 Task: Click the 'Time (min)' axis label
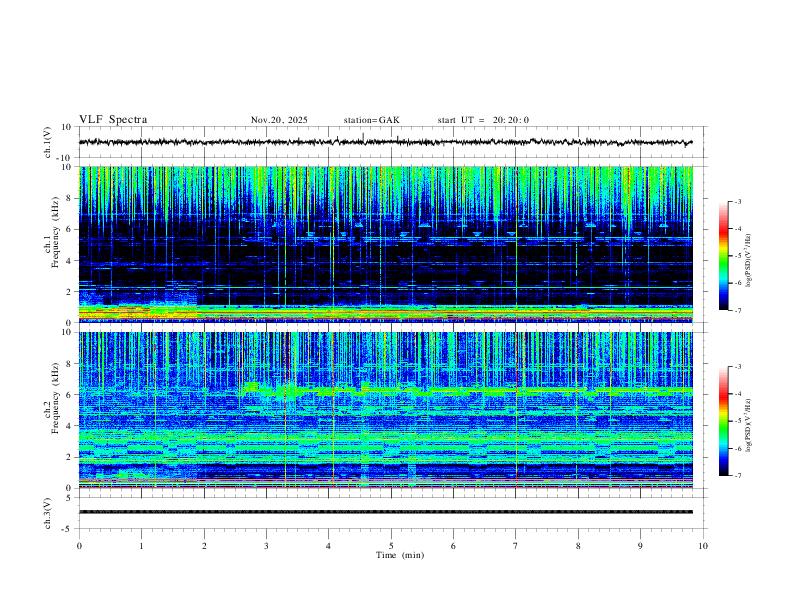point(400,555)
